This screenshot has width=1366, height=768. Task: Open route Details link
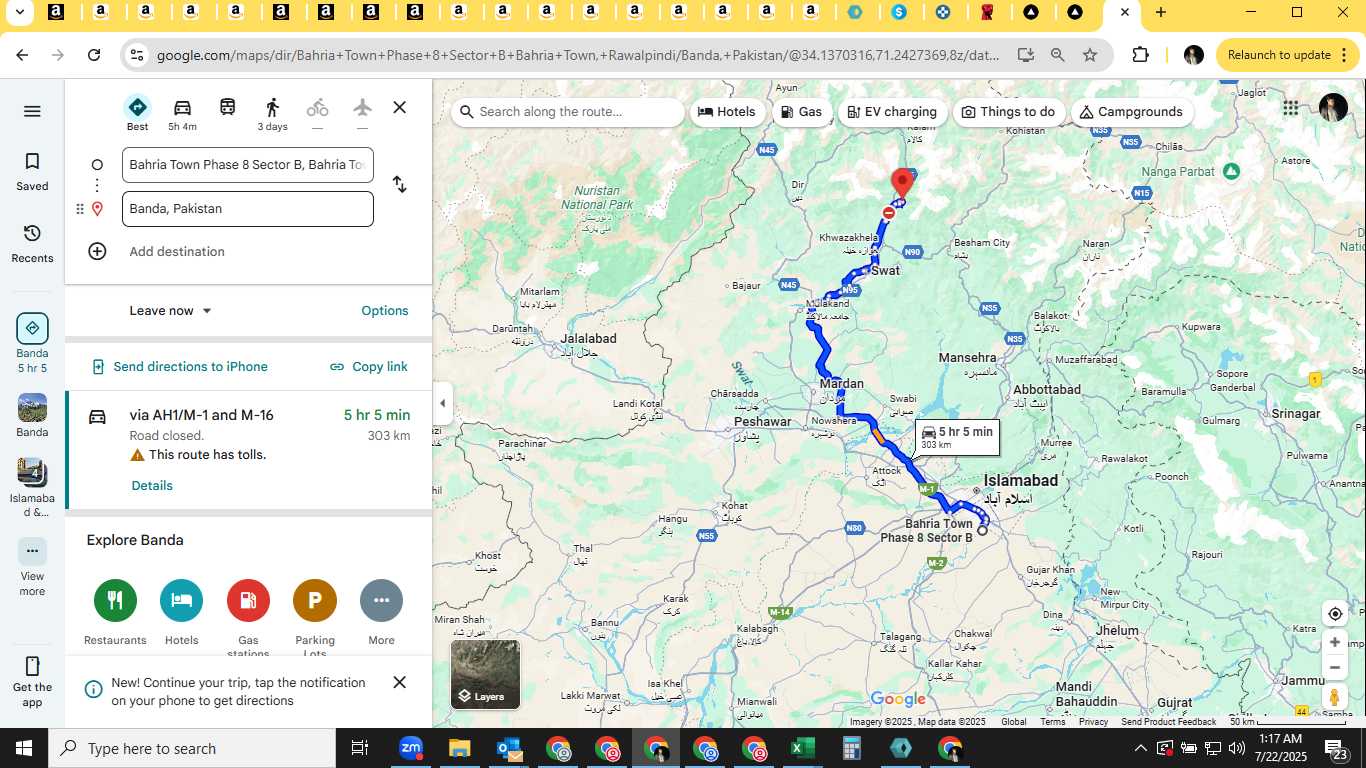tap(152, 485)
